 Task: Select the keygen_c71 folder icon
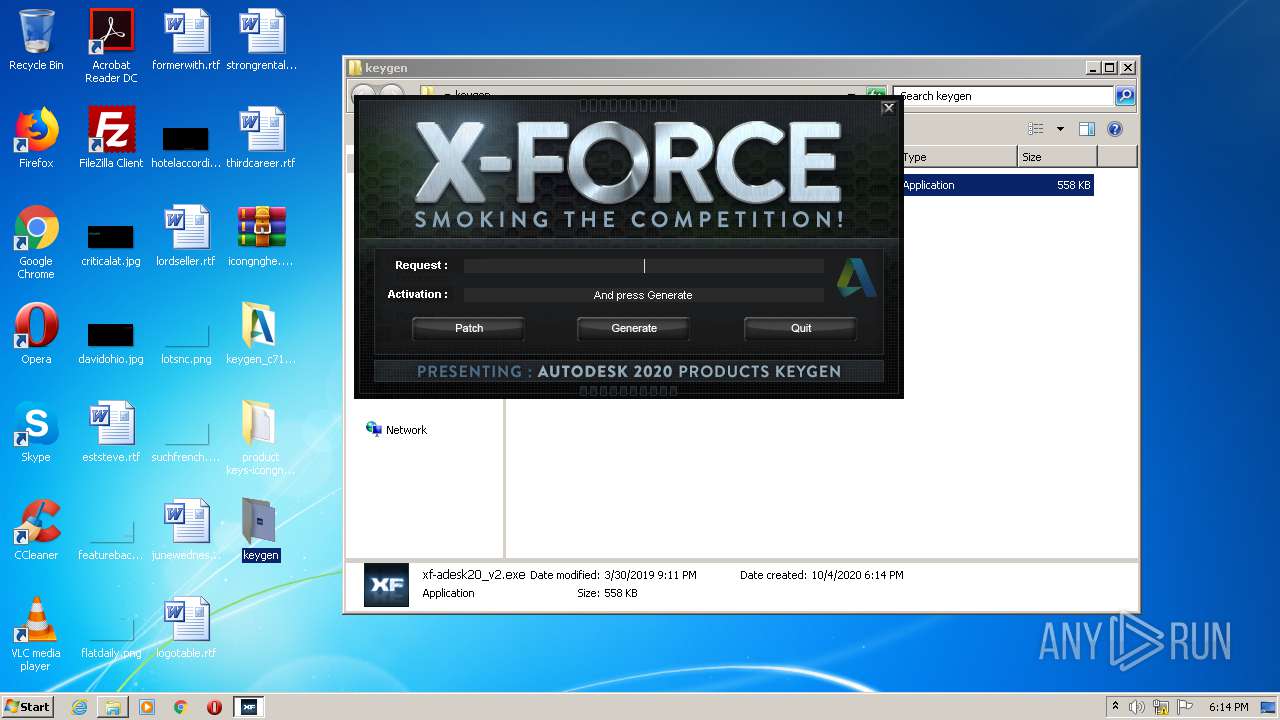coord(261,334)
